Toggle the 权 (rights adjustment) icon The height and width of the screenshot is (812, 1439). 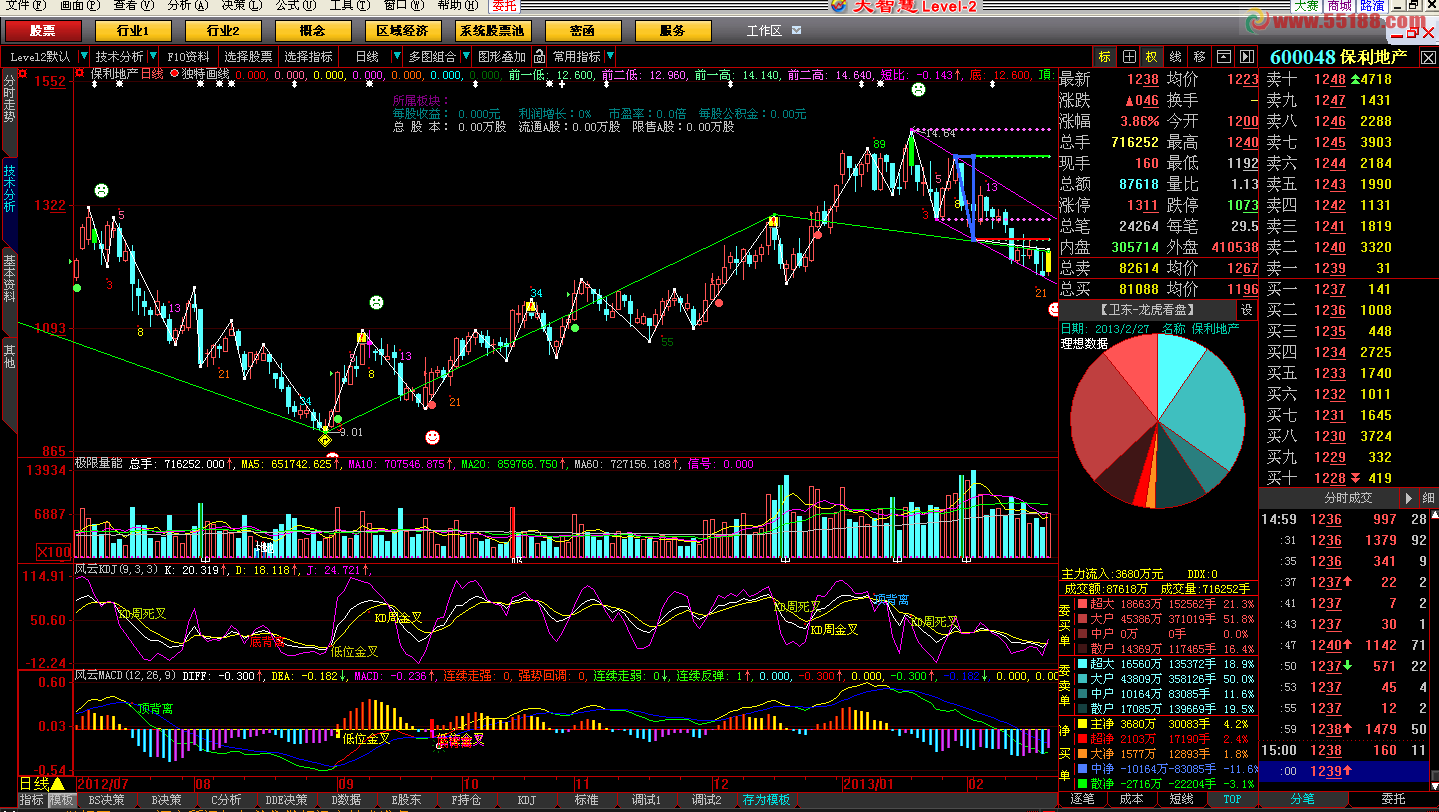(x=1152, y=56)
